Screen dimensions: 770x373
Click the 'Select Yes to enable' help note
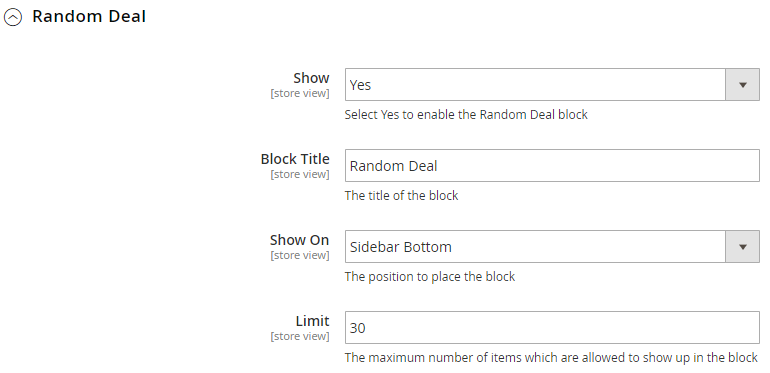(x=466, y=115)
